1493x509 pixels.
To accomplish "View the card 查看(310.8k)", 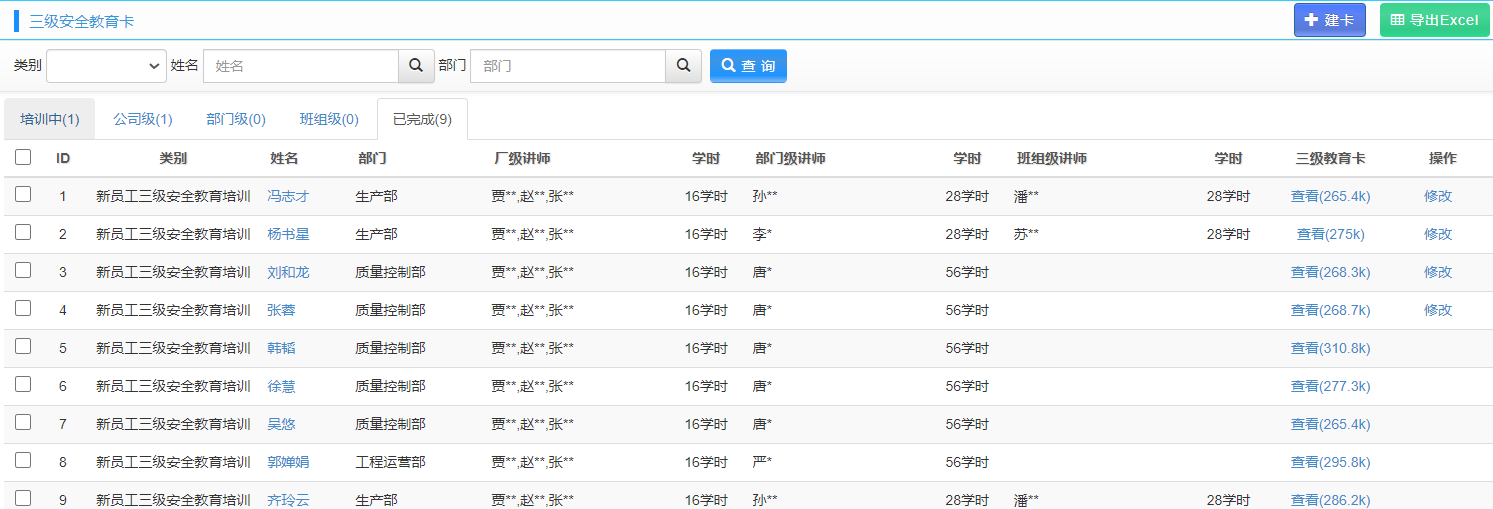I will 1330,348.
